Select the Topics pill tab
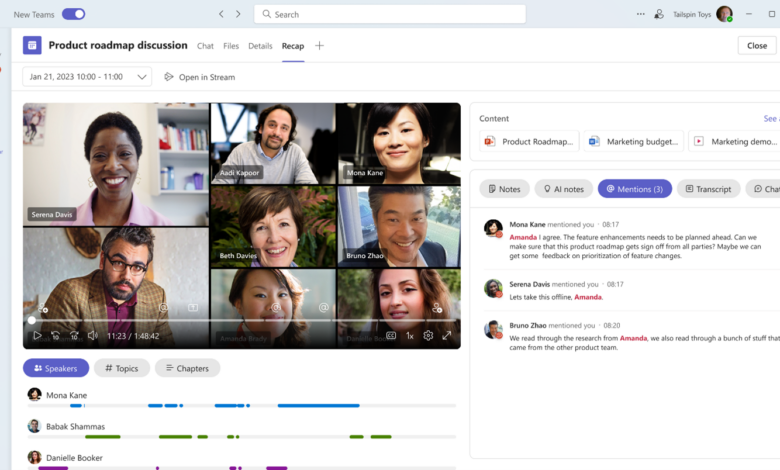This screenshot has width=780, height=470. pyautogui.click(x=121, y=368)
